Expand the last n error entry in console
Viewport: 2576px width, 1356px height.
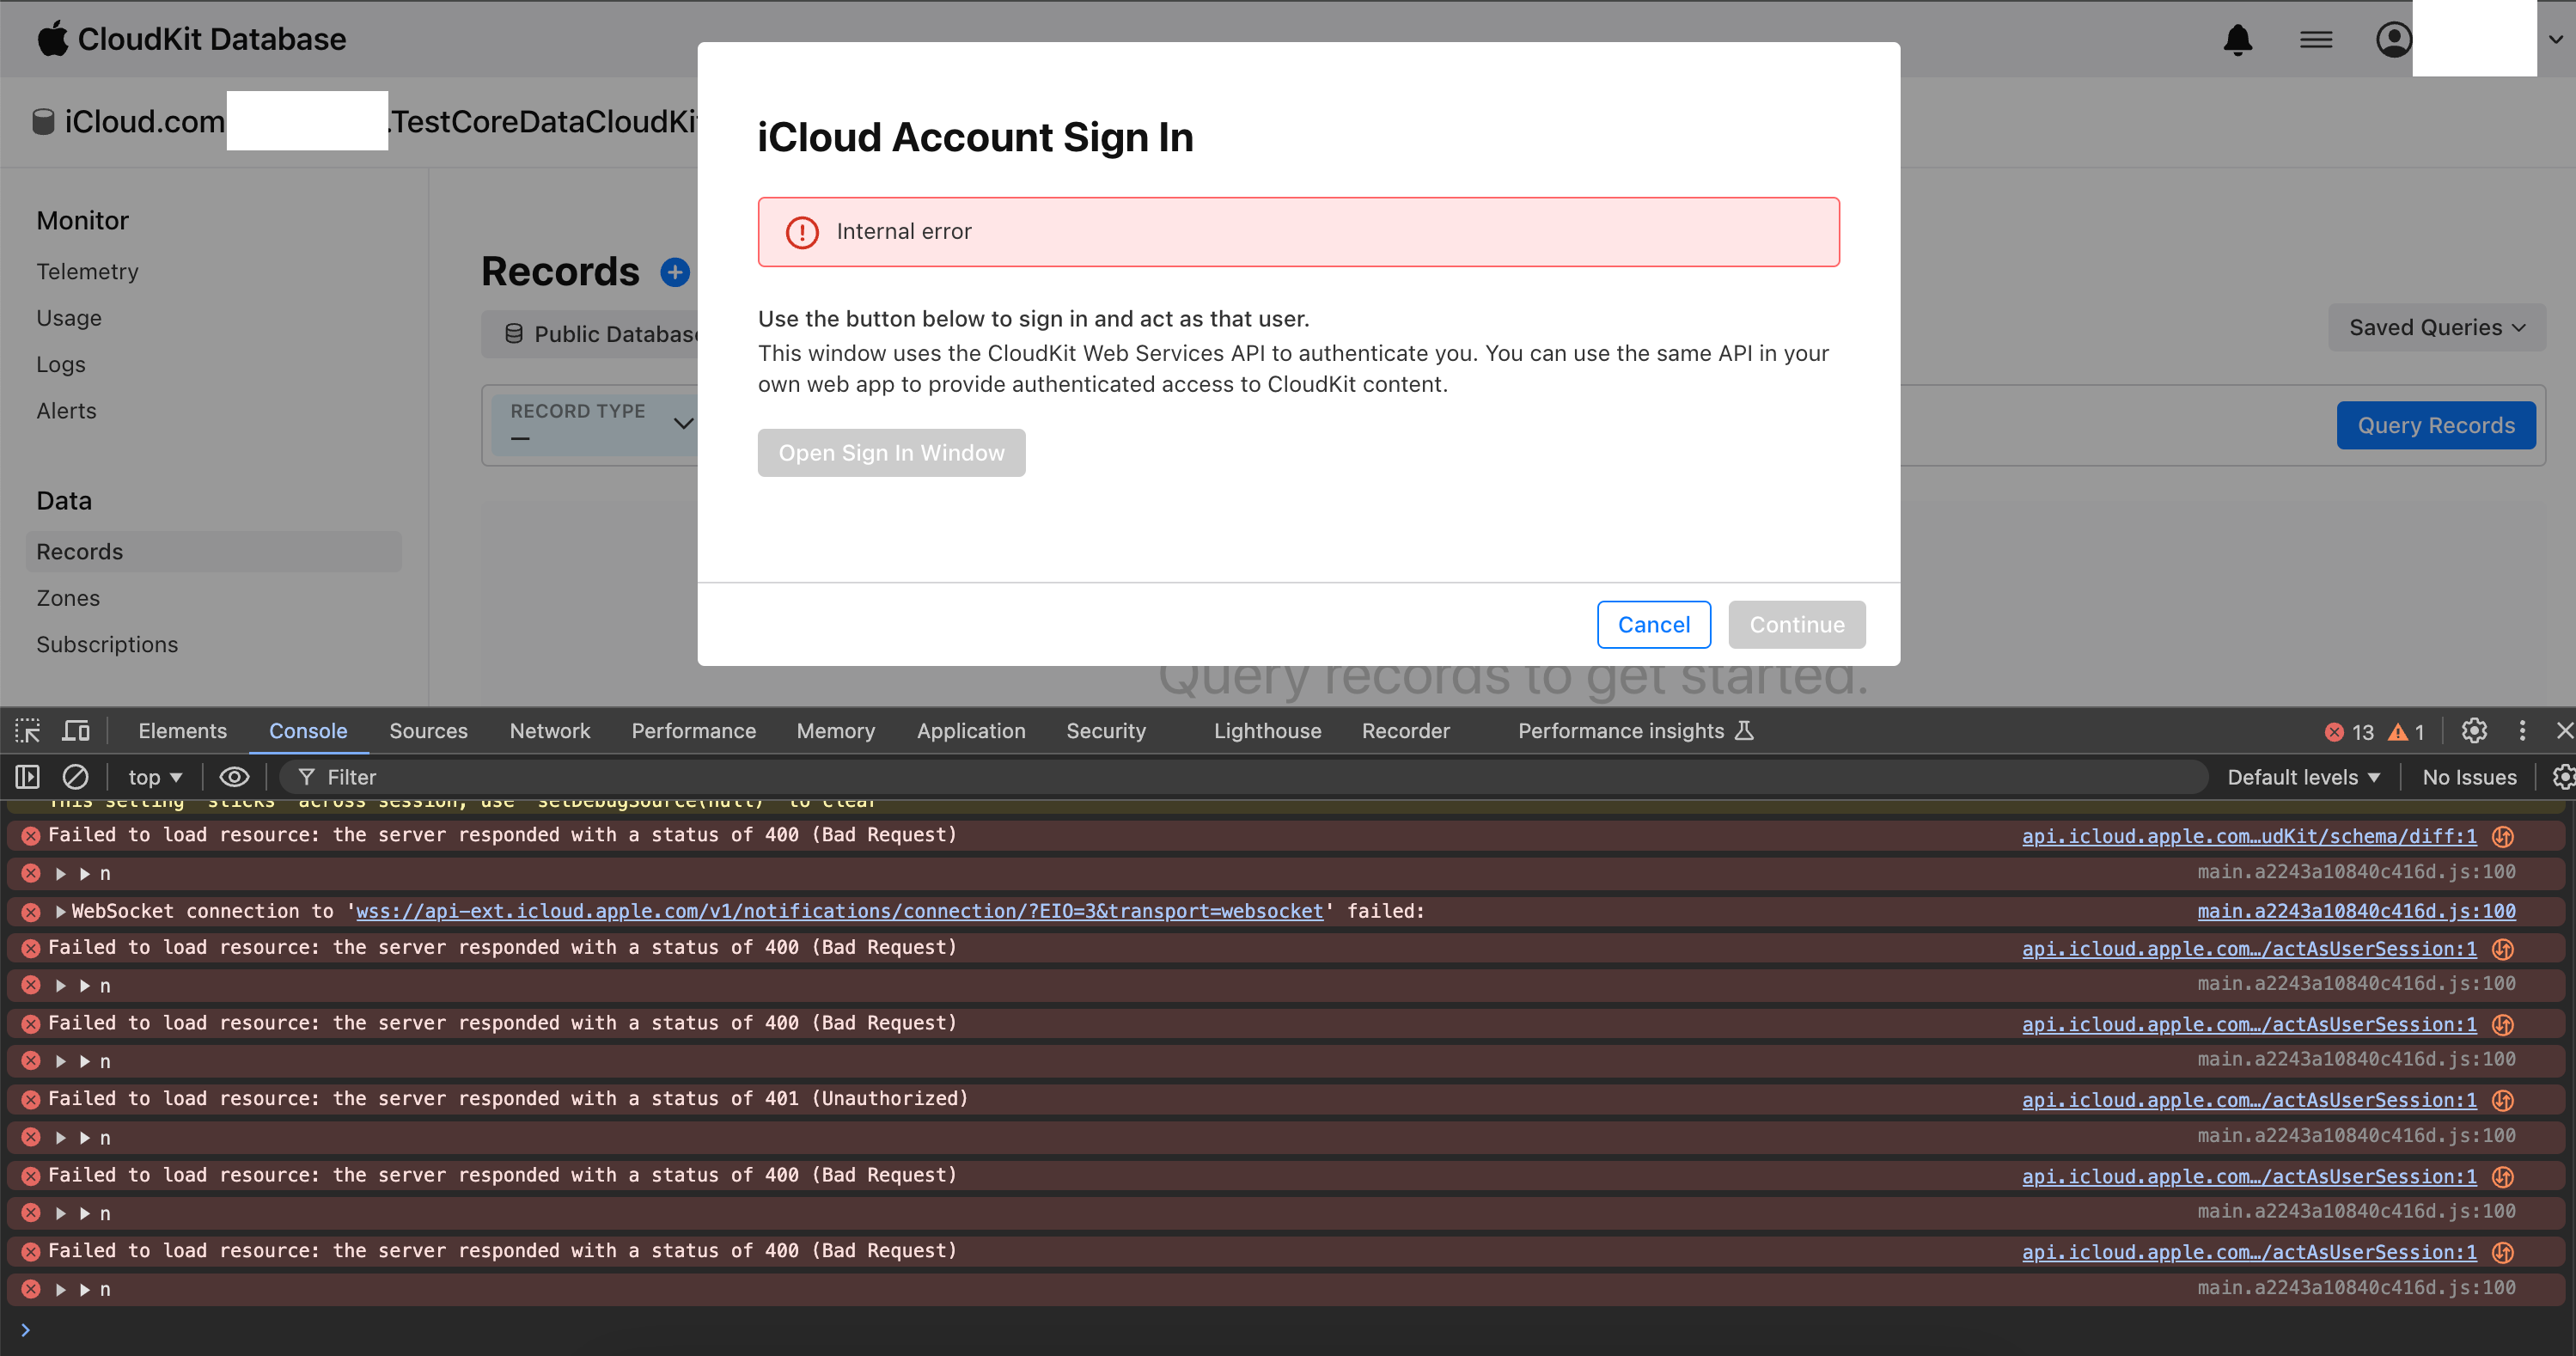(61, 1289)
